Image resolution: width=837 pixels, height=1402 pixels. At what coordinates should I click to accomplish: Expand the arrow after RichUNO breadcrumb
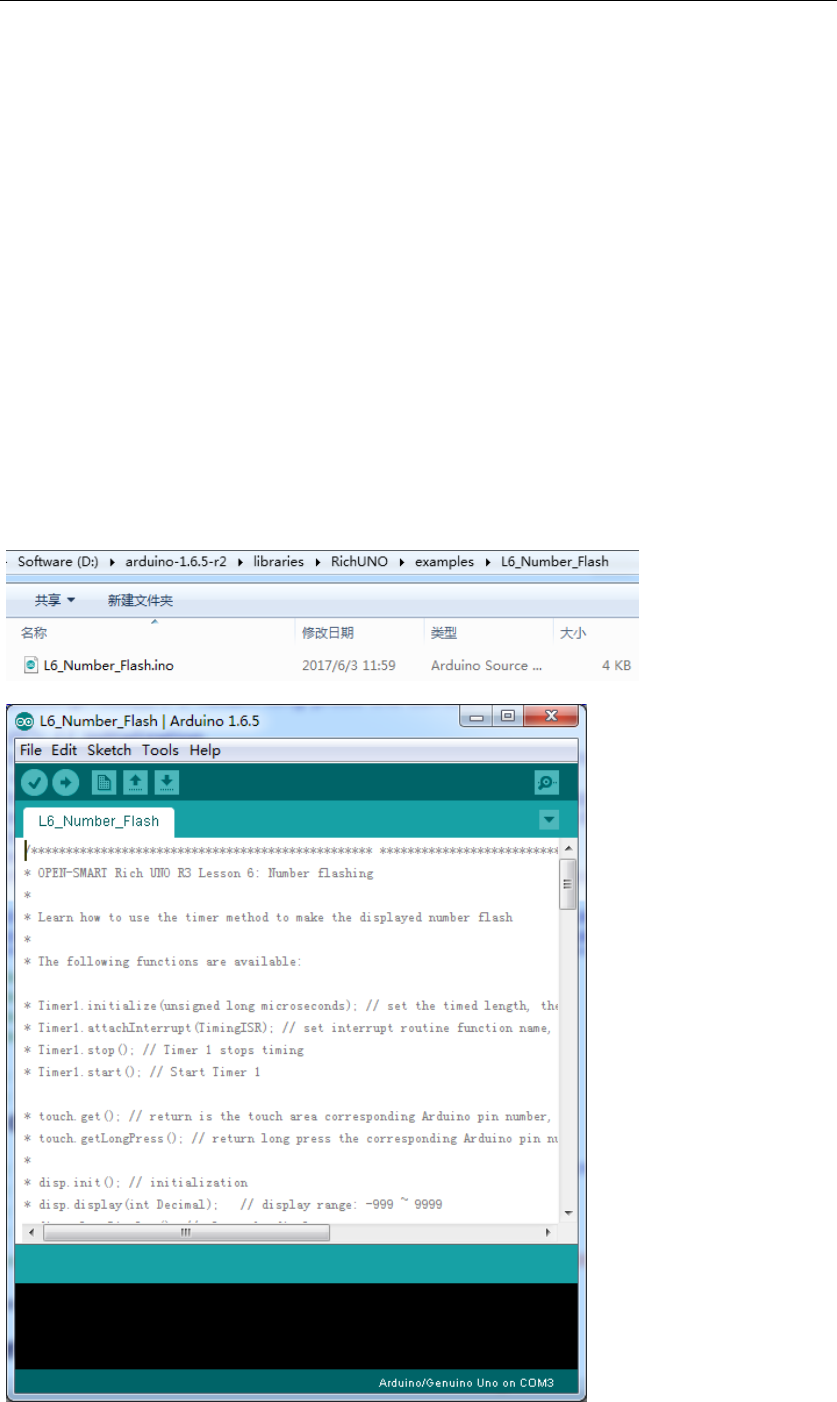click(x=402, y=561)
